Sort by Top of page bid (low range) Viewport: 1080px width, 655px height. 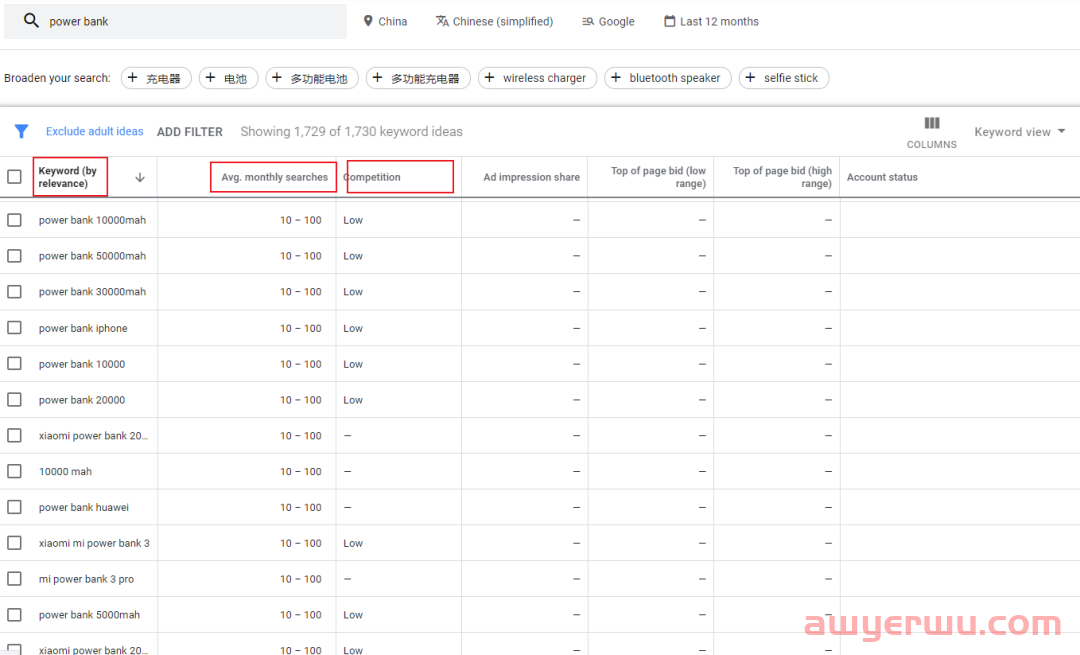[658, 177]
